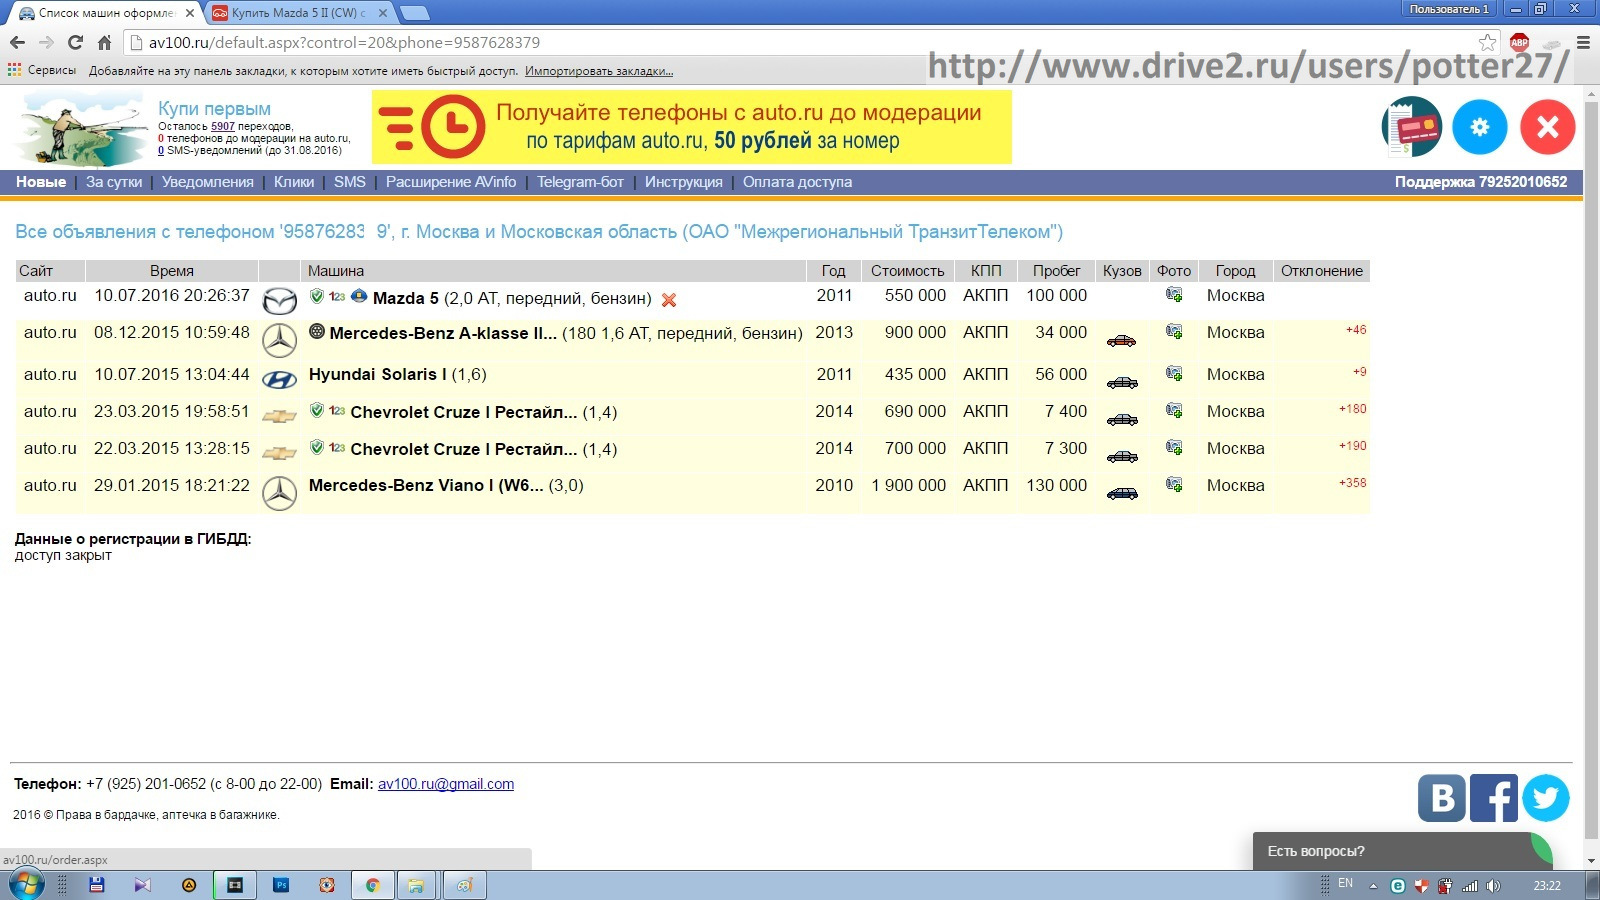Open the Оплата доступа menu item

click(797, 182)
